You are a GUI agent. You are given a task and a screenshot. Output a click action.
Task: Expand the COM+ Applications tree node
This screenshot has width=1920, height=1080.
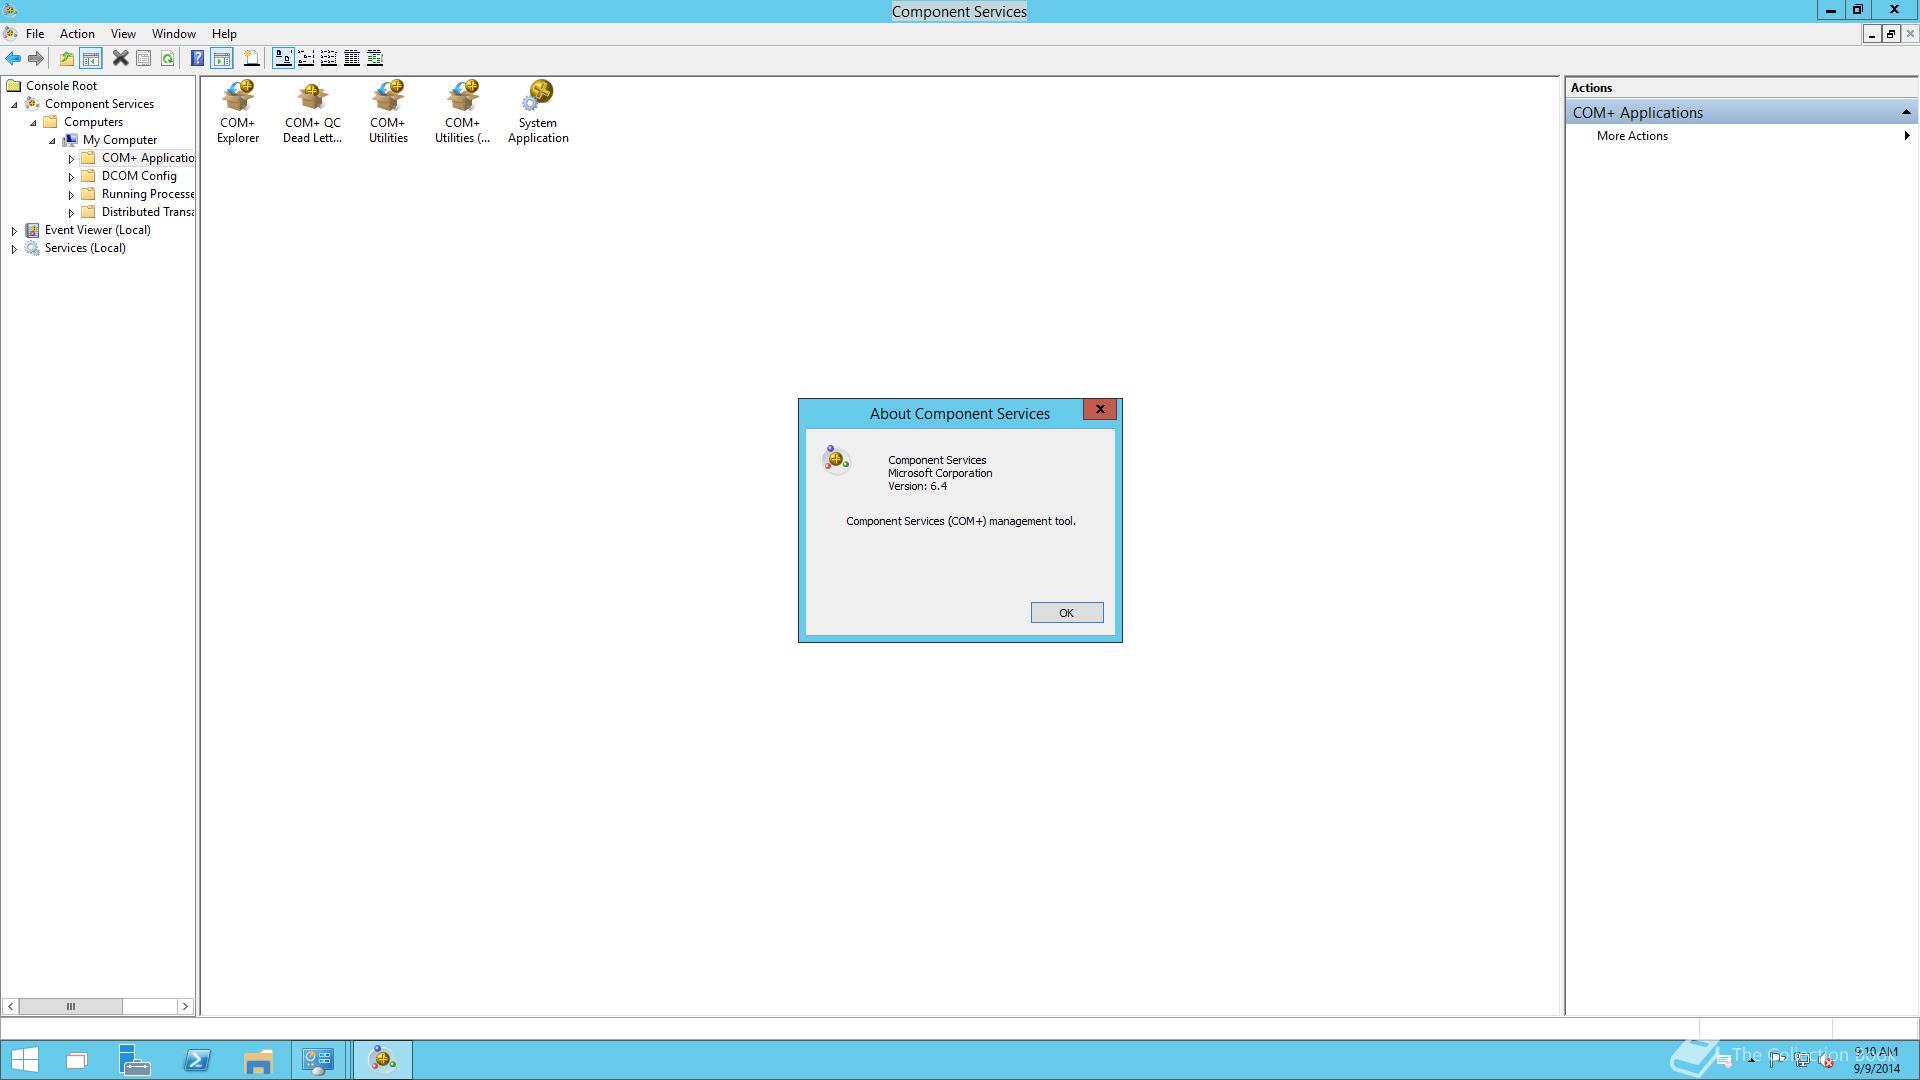pos(71,159)
